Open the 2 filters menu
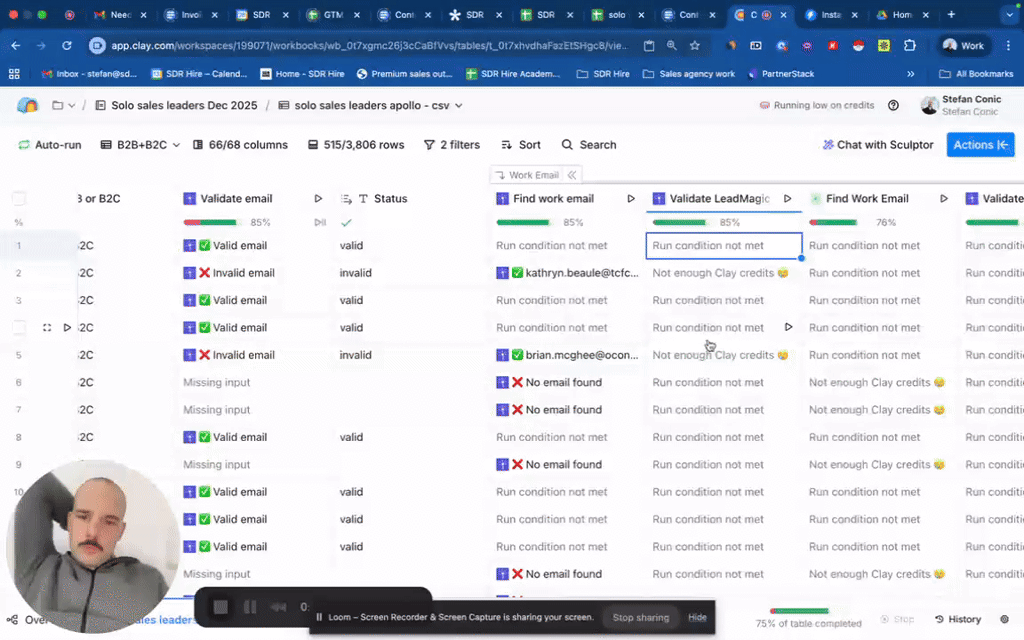 [x=452, y=145]
